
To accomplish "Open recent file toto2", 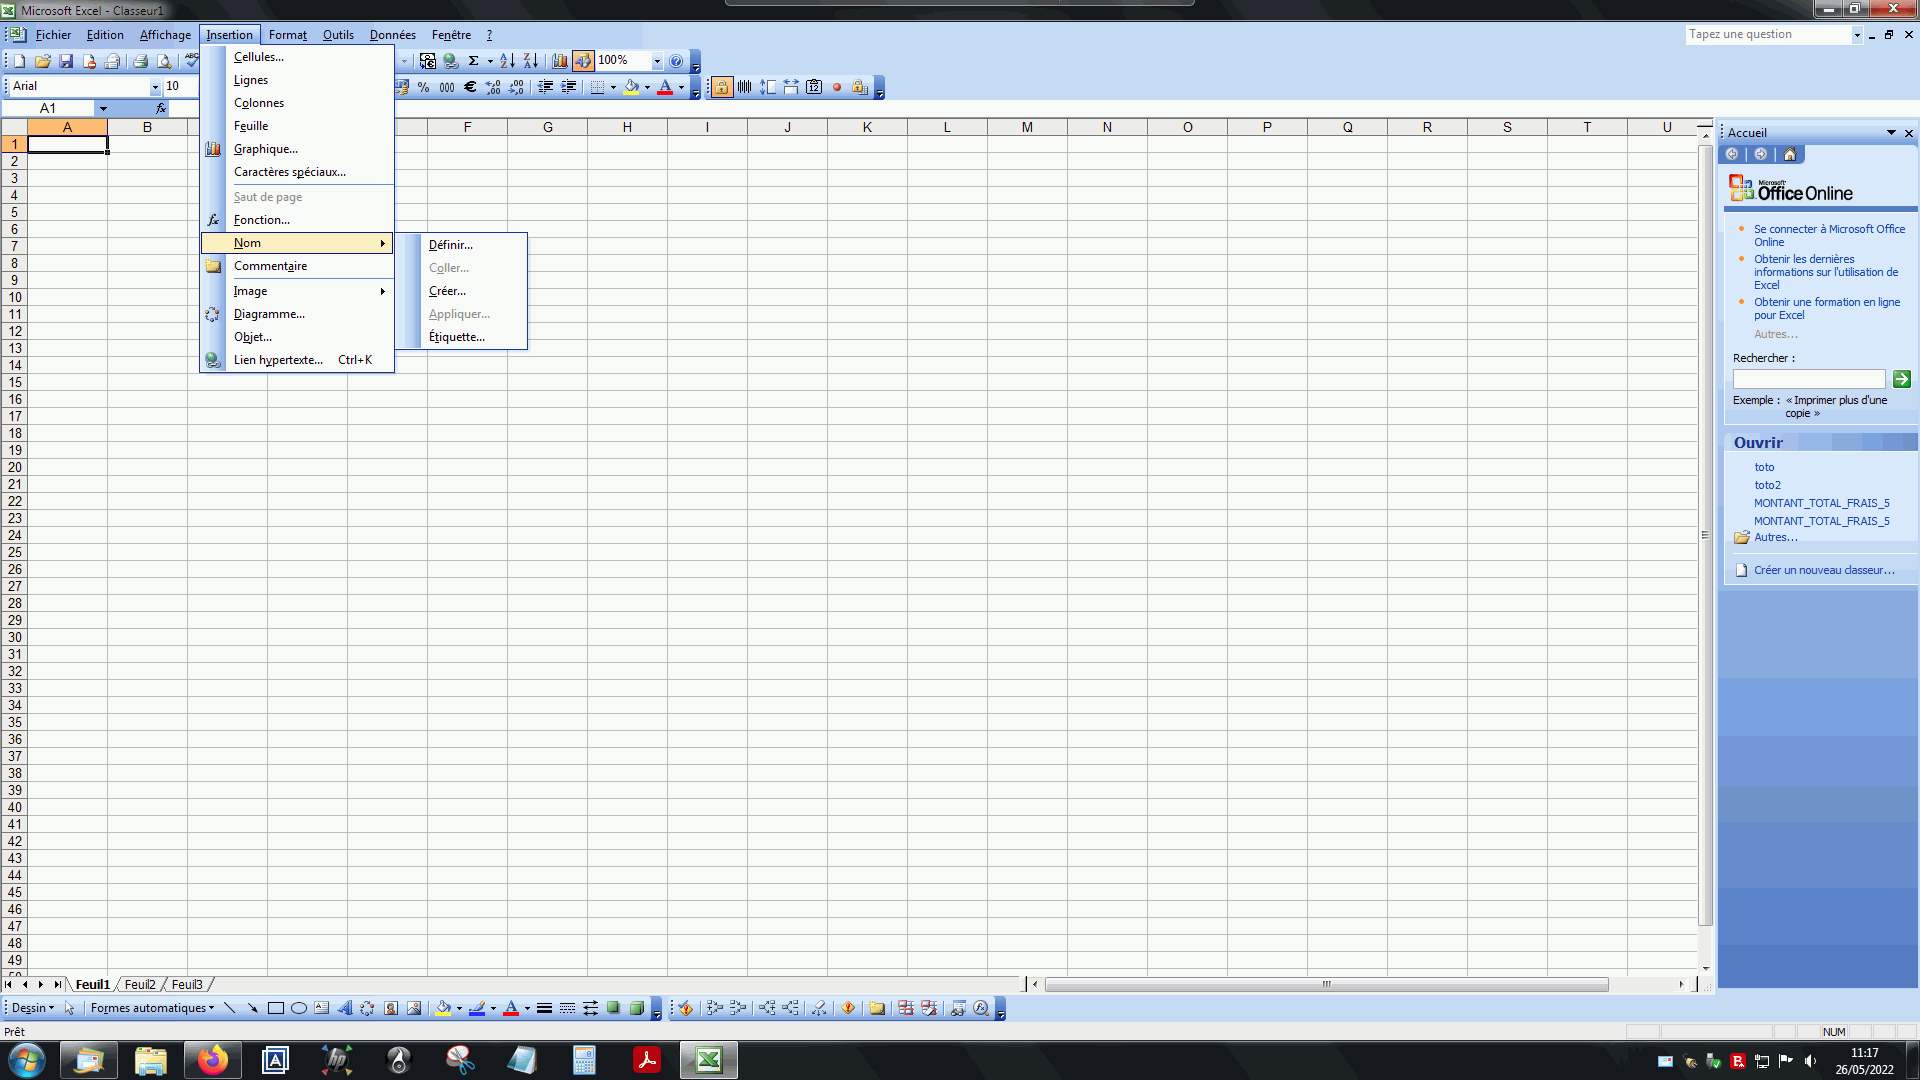I will click(1767, 485).
